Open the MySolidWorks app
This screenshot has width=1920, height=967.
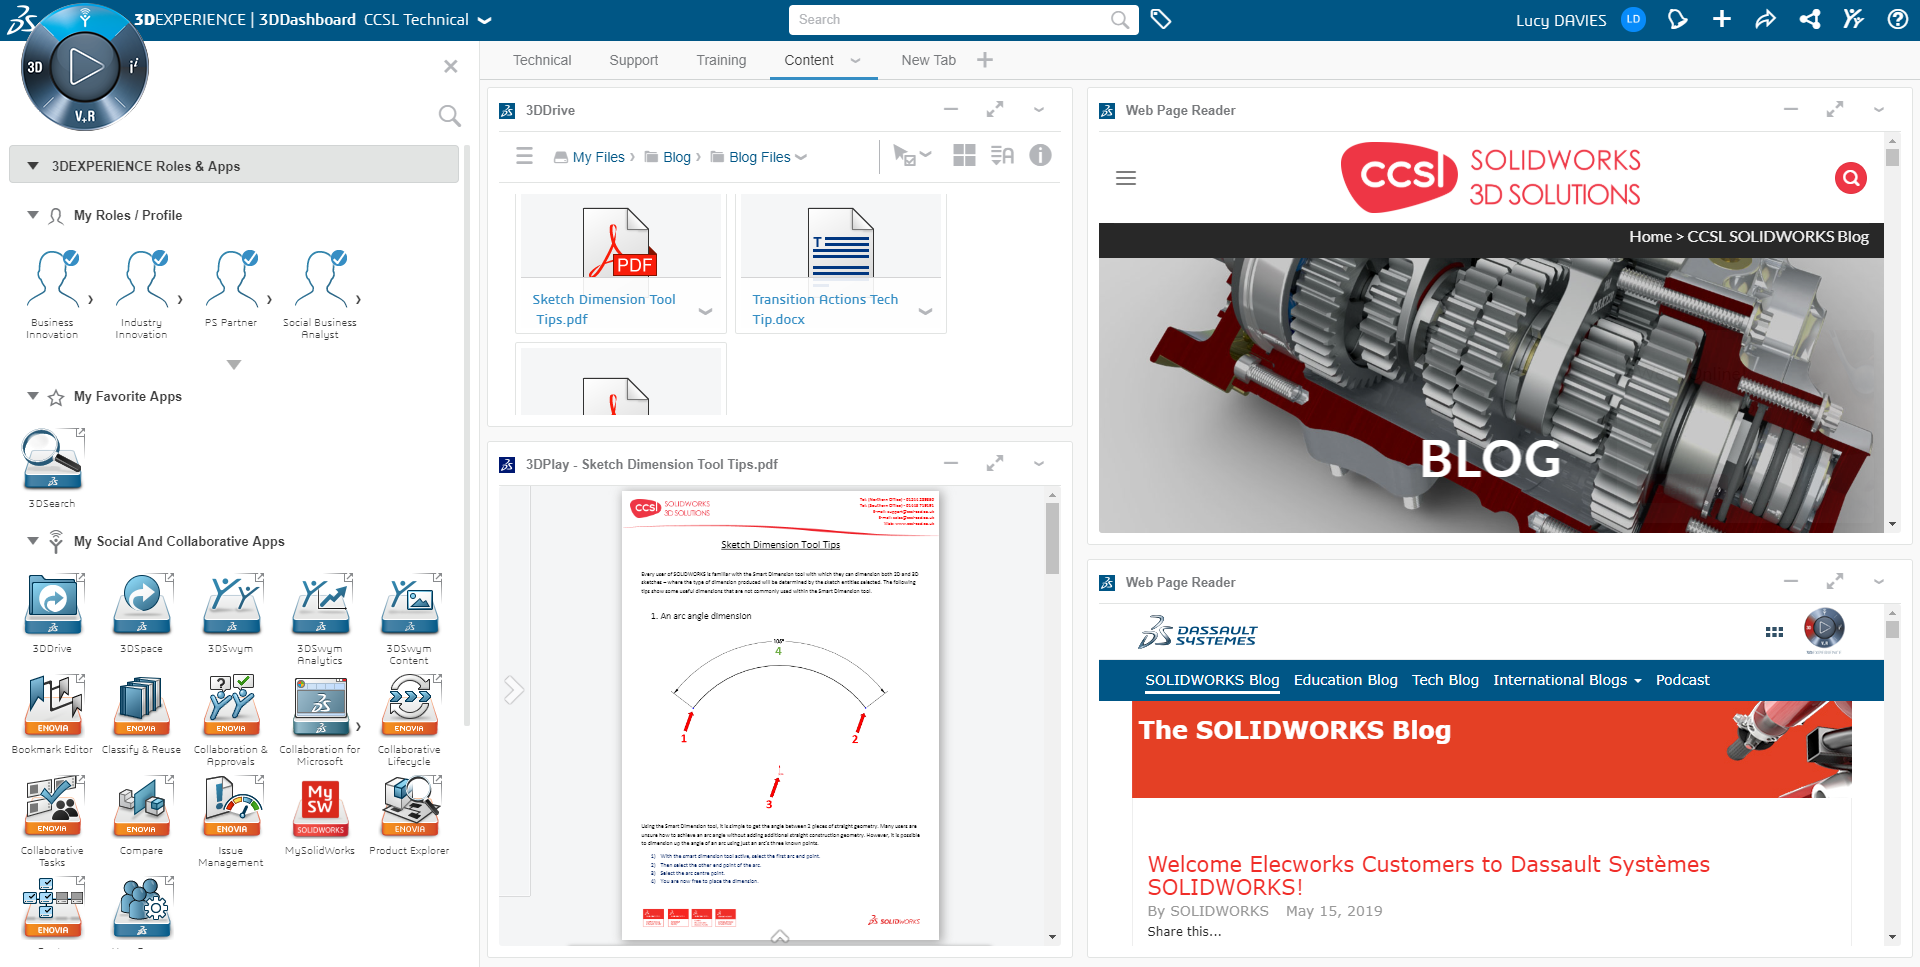[320, 807]
